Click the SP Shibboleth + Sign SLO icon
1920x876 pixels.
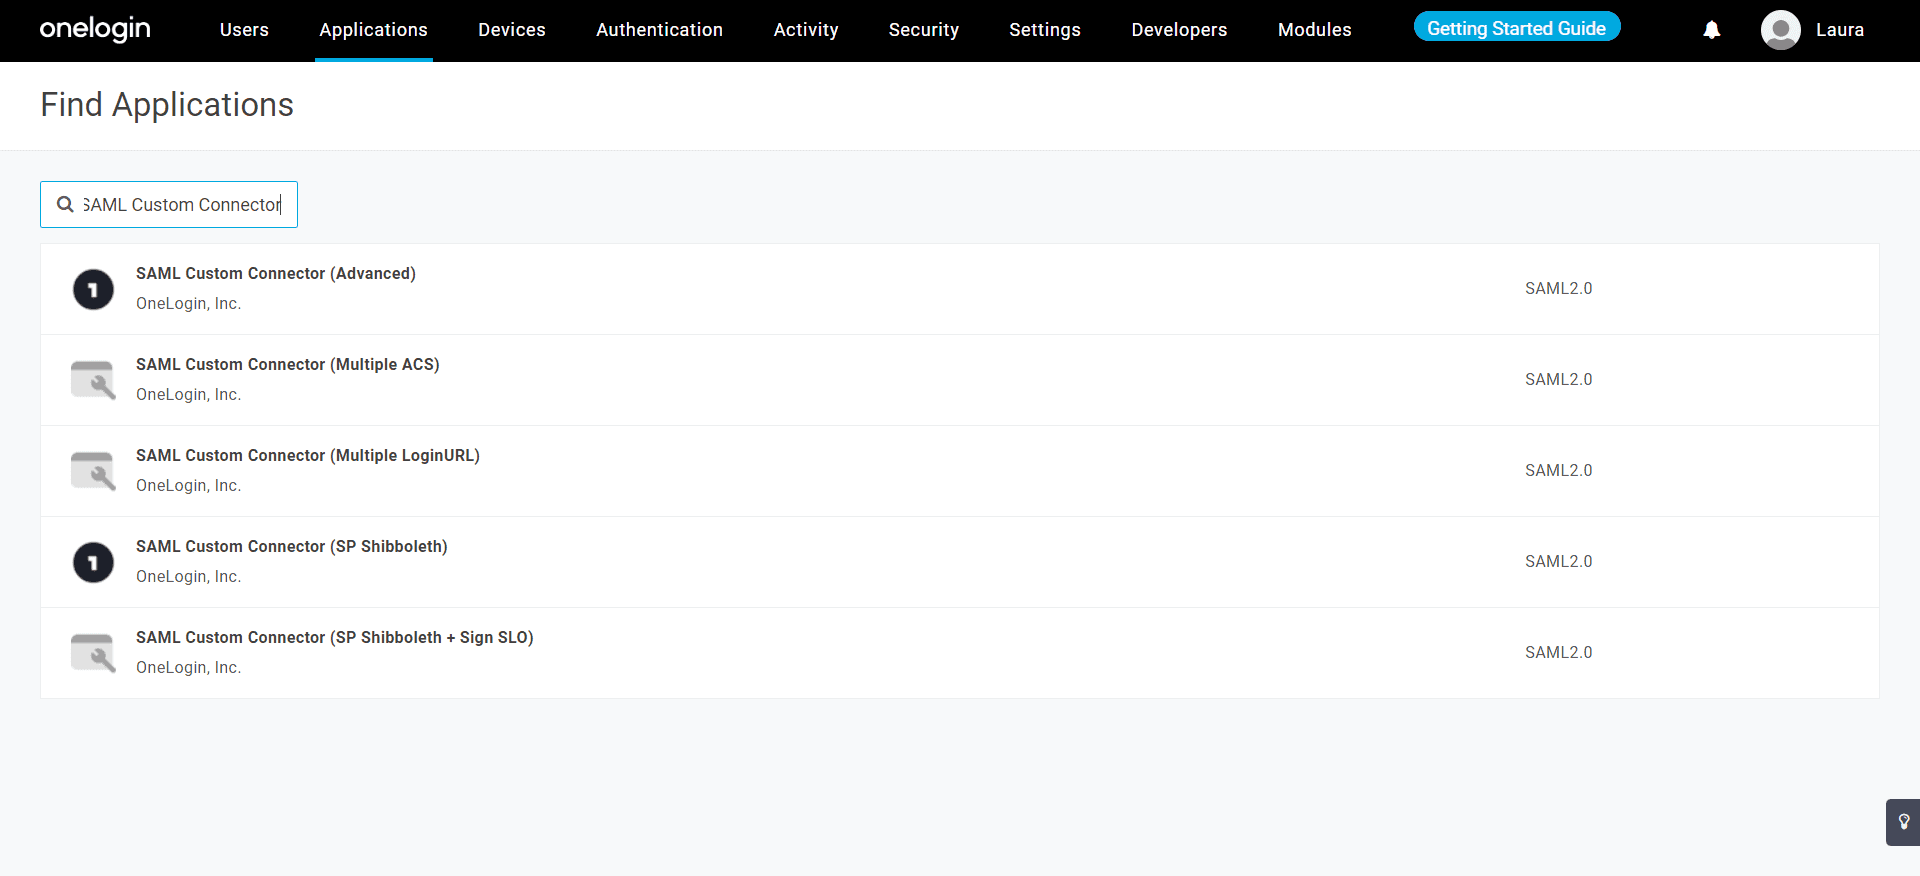coord(93,653)
